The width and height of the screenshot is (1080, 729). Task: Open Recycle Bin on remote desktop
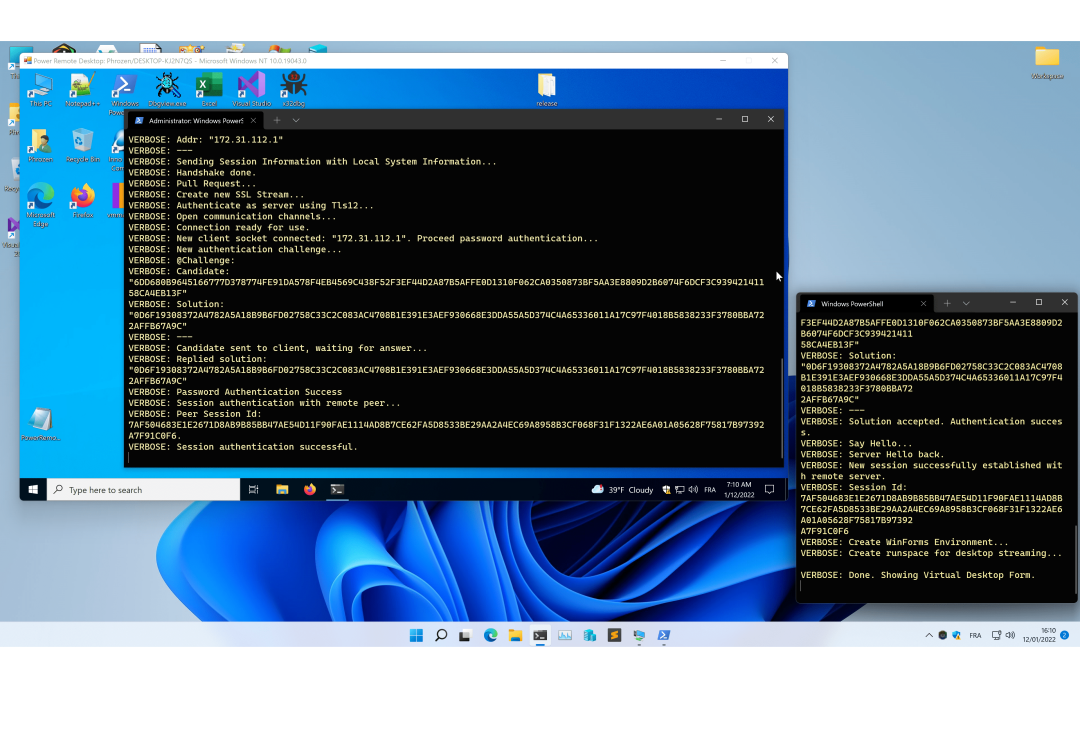click(83, 145)
